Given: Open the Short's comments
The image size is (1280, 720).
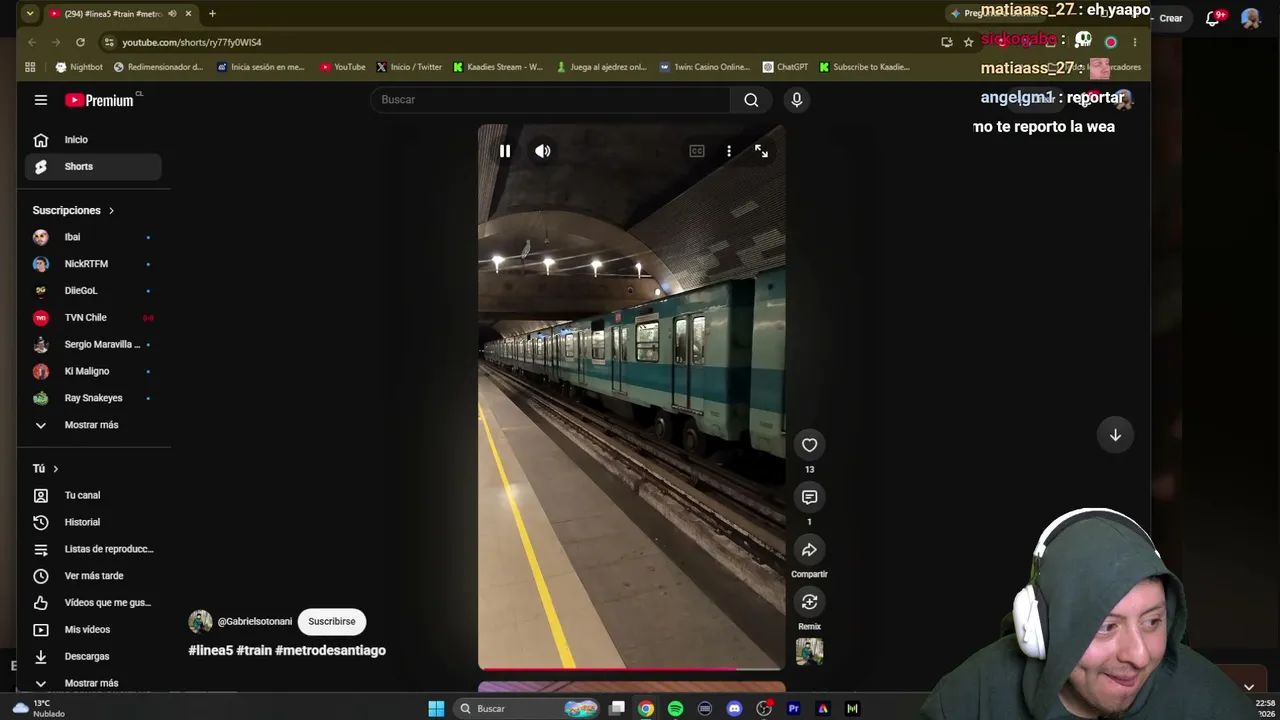Looking at the screenshot, I should pos(810,497).
